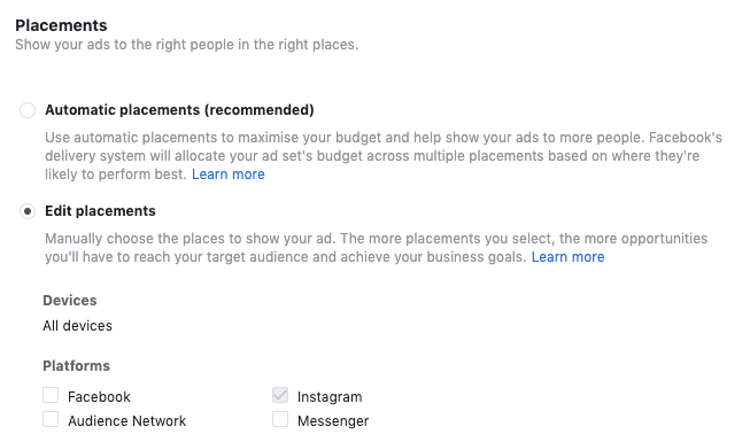Viewport: 750px width, 441px height.
Task: Click the 'Edit placements' label text
Action: pos(100,211)
